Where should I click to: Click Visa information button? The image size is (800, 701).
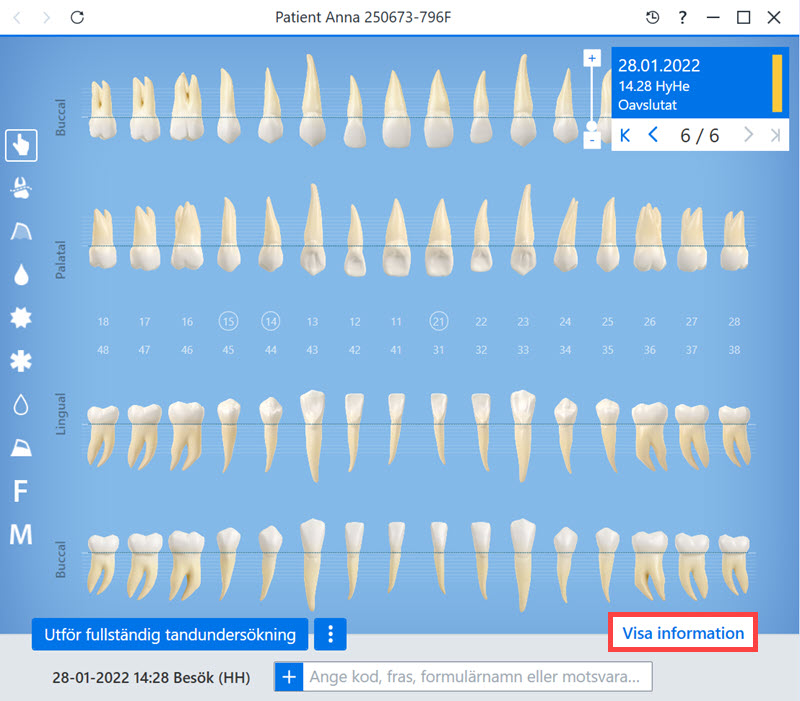coord(683,633)
